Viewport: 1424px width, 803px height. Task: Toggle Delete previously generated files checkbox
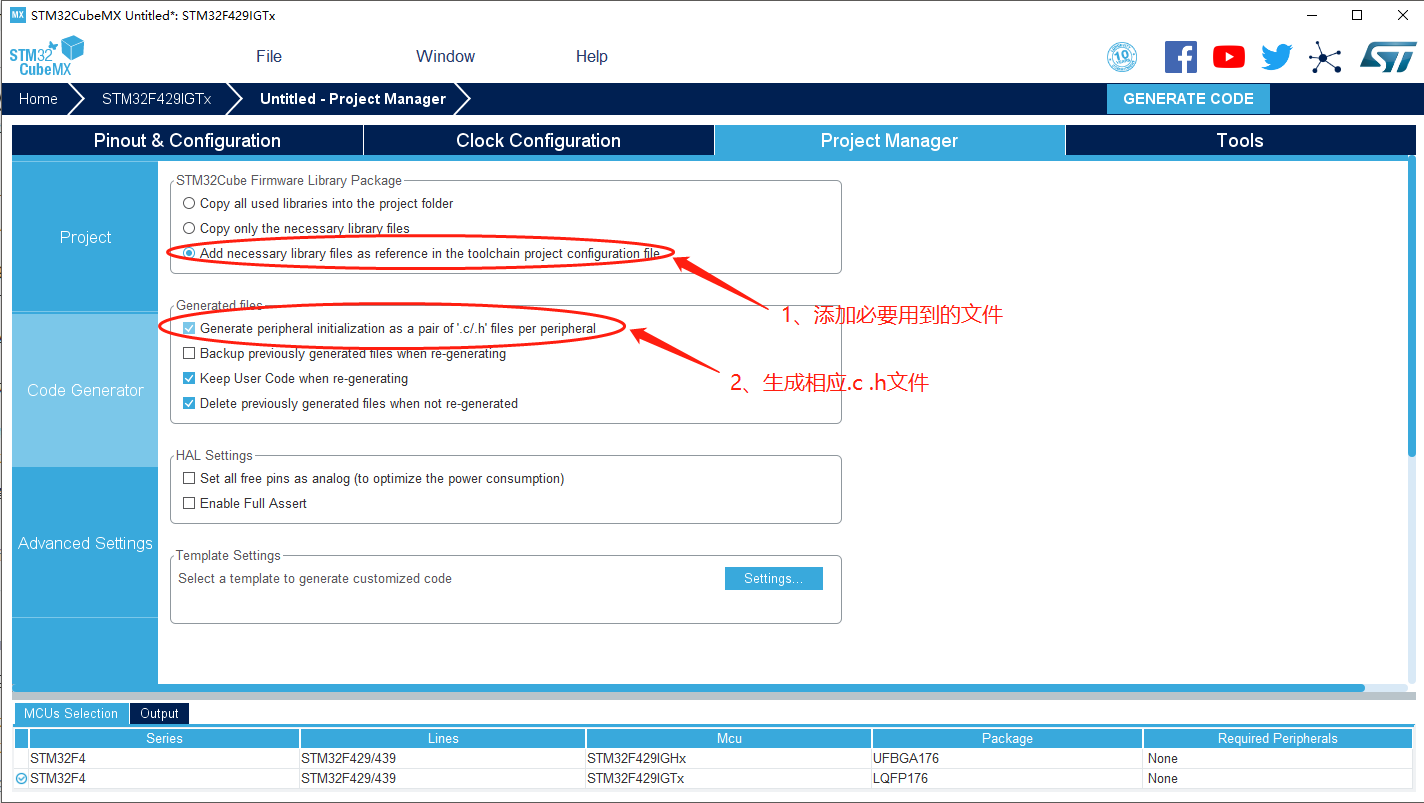(x=189, y=403)
